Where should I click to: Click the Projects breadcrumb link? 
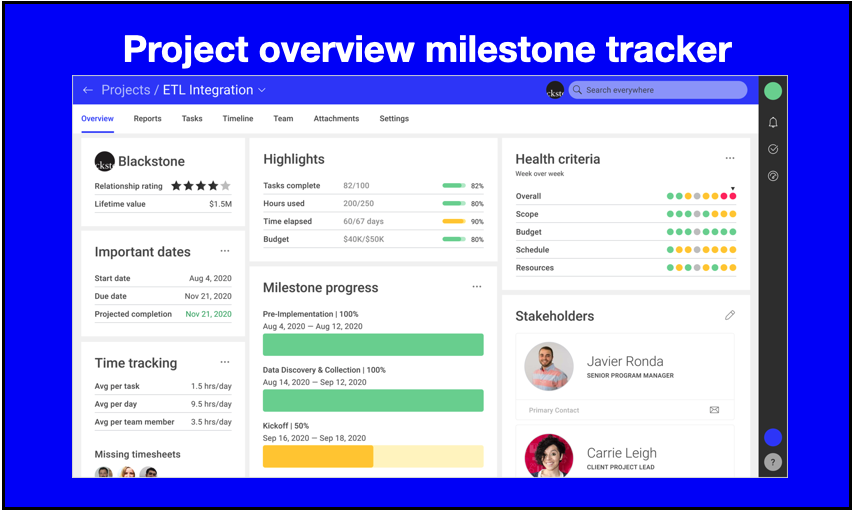coord(126,90)
